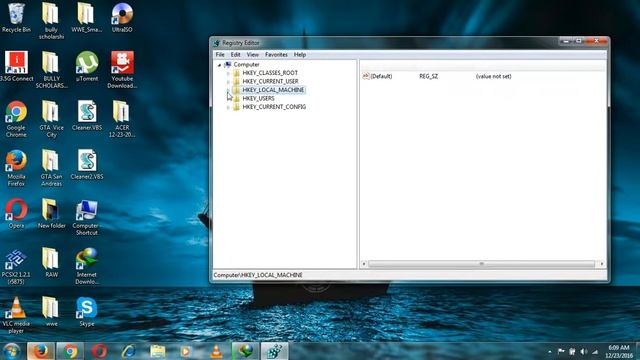Launch UltraISO from the desktop
640x360 pixels.
tap(122, 18)
